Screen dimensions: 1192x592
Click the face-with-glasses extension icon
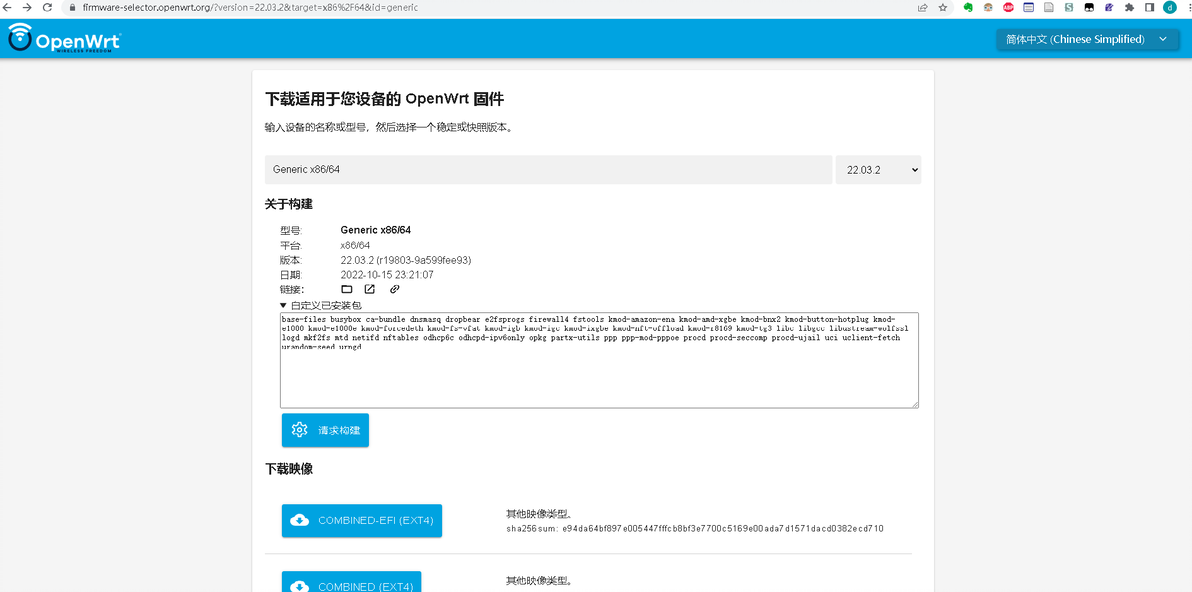point(988,8)
